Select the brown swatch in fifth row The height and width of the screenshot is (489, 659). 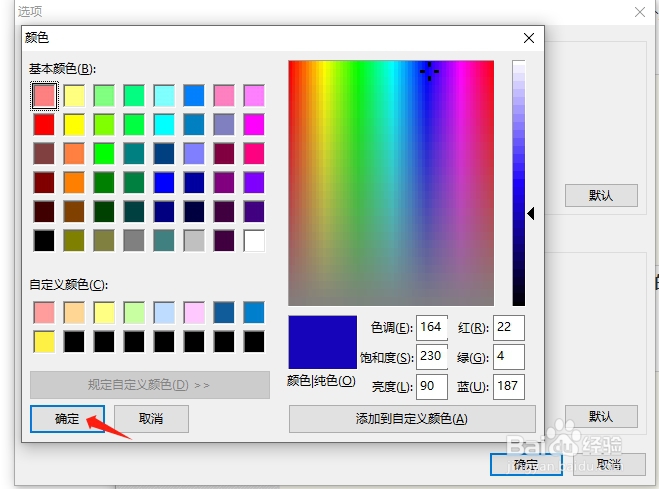pyautogui.click(x=74, y=212)
